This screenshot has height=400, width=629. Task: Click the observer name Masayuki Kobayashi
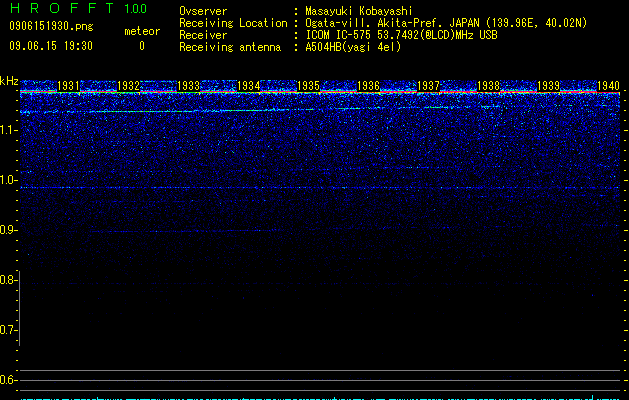(x=359, y=11)
